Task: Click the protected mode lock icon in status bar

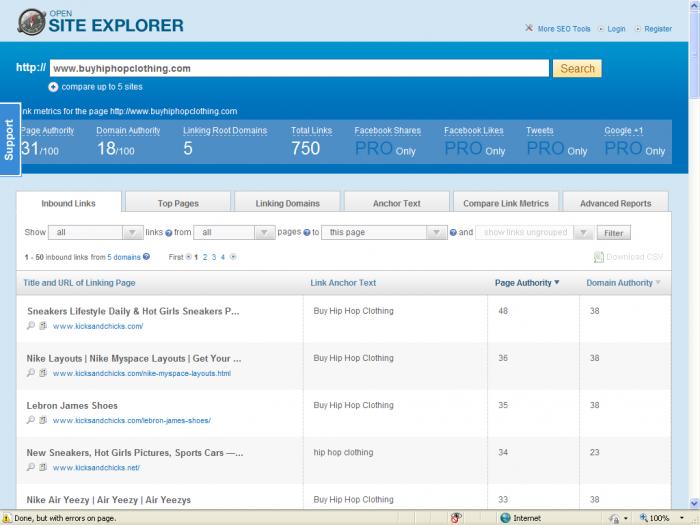Action: [x=615, y=518]
